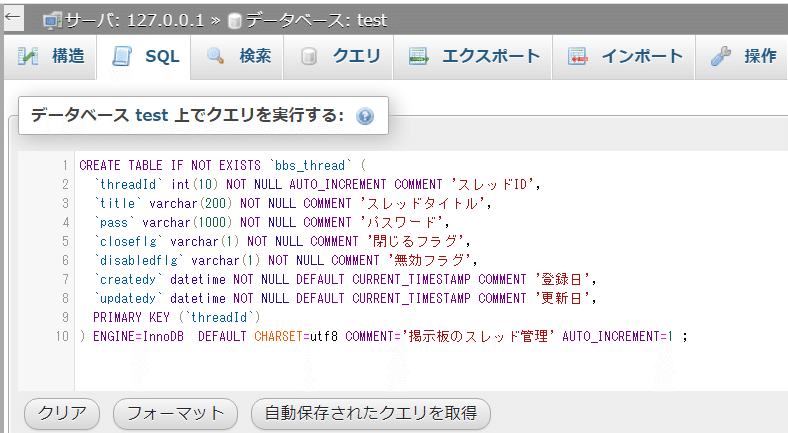Click the cylinder icon on the クエリ tab
The width and height of the screenshot is (788, 433).
tap(309, 56)
